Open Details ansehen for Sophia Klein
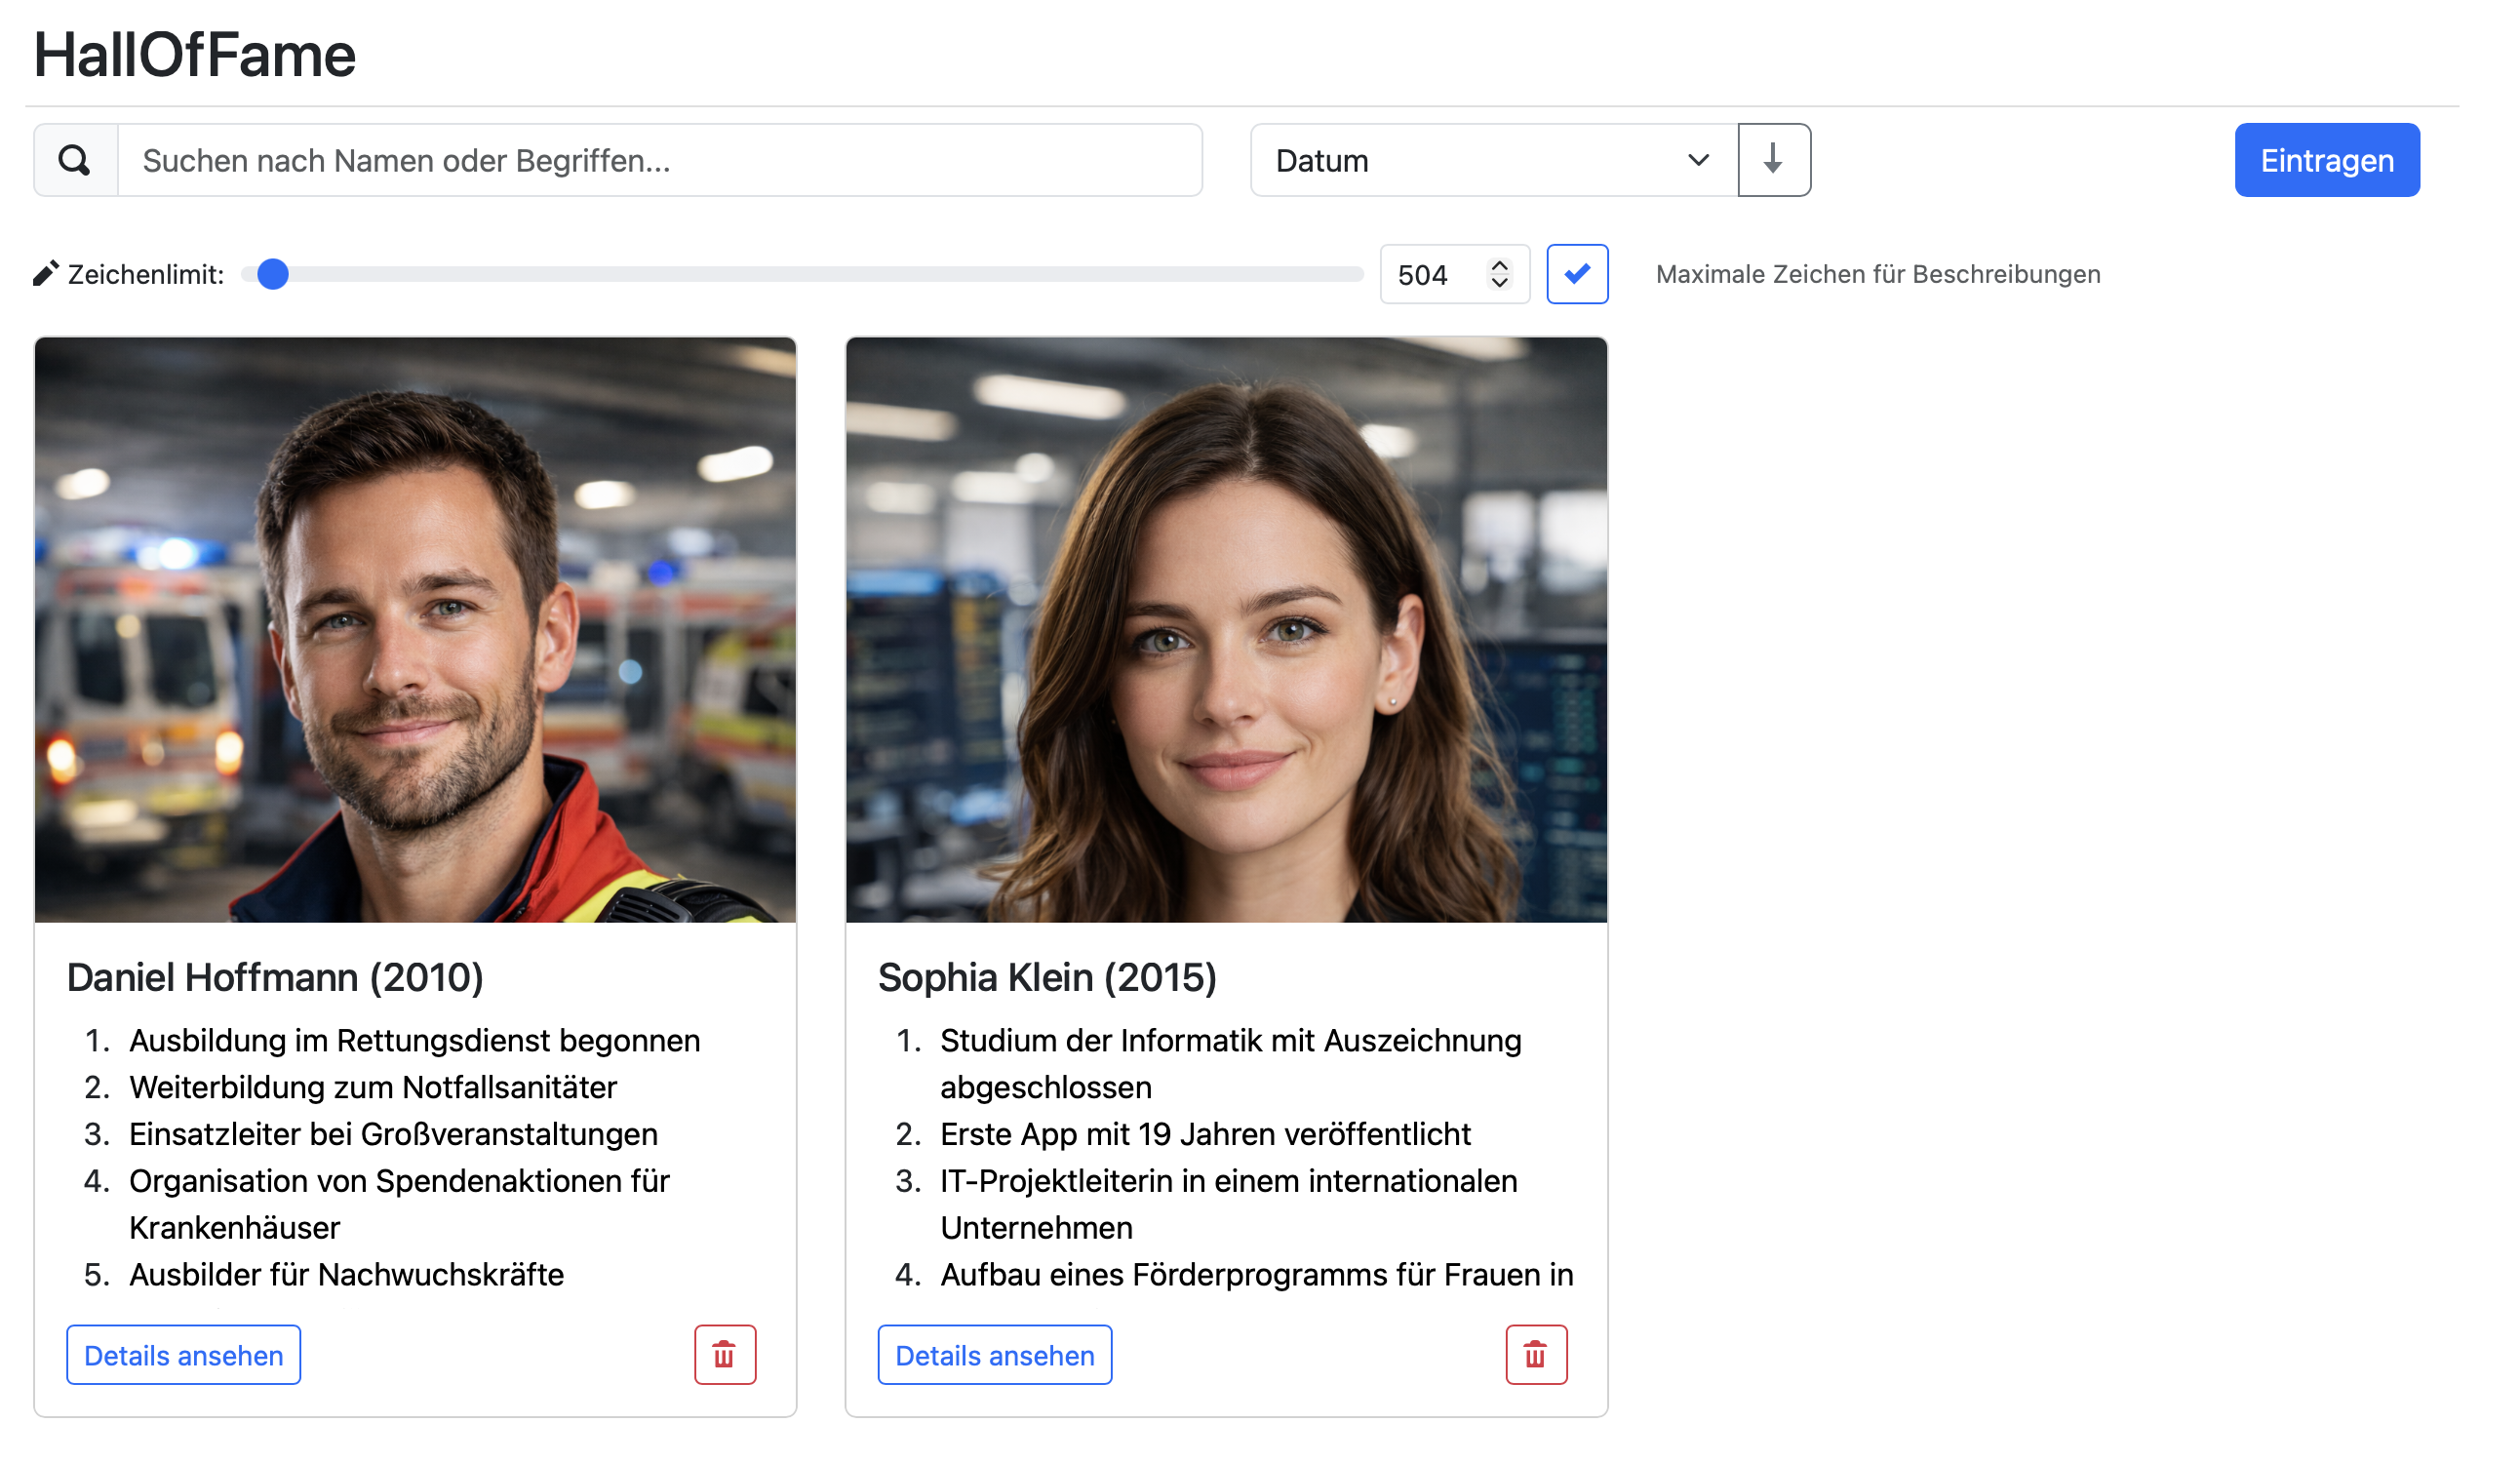The image size is (2520, 1463). coord(994,1355)
